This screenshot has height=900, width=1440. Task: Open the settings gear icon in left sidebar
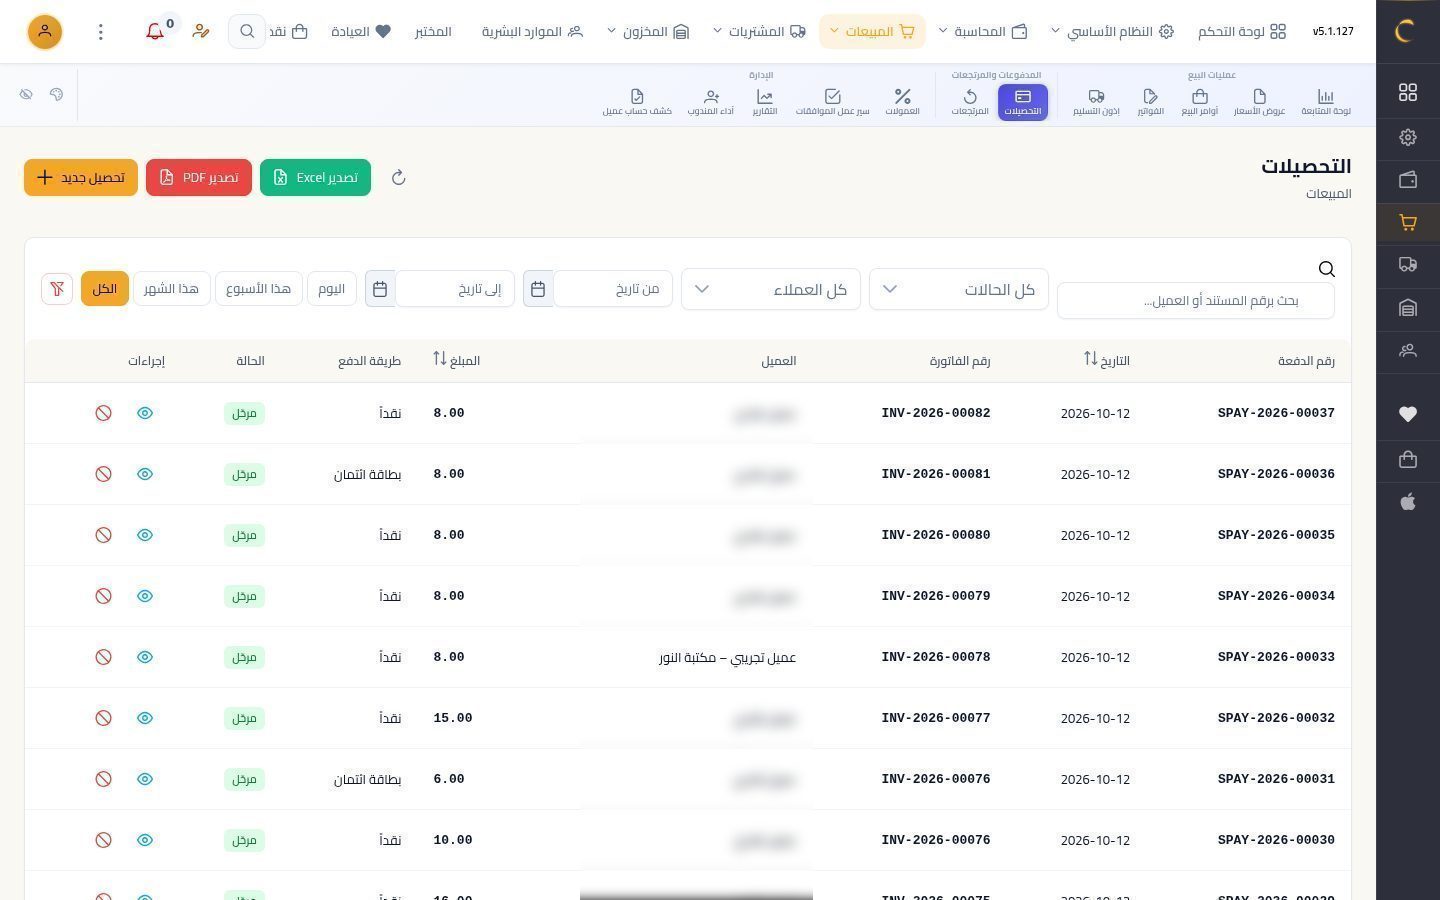tap(1408, 137)
